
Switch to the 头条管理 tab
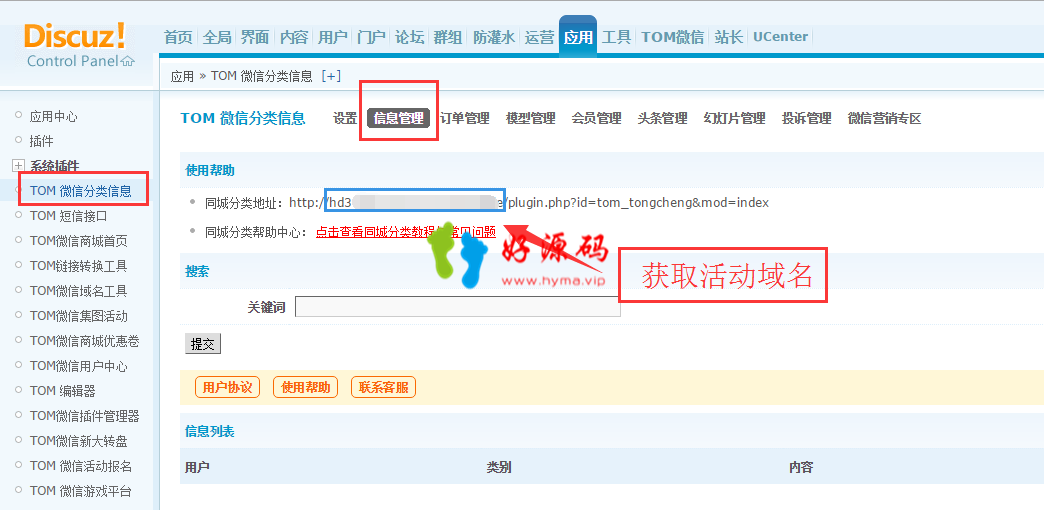(662, 119)
